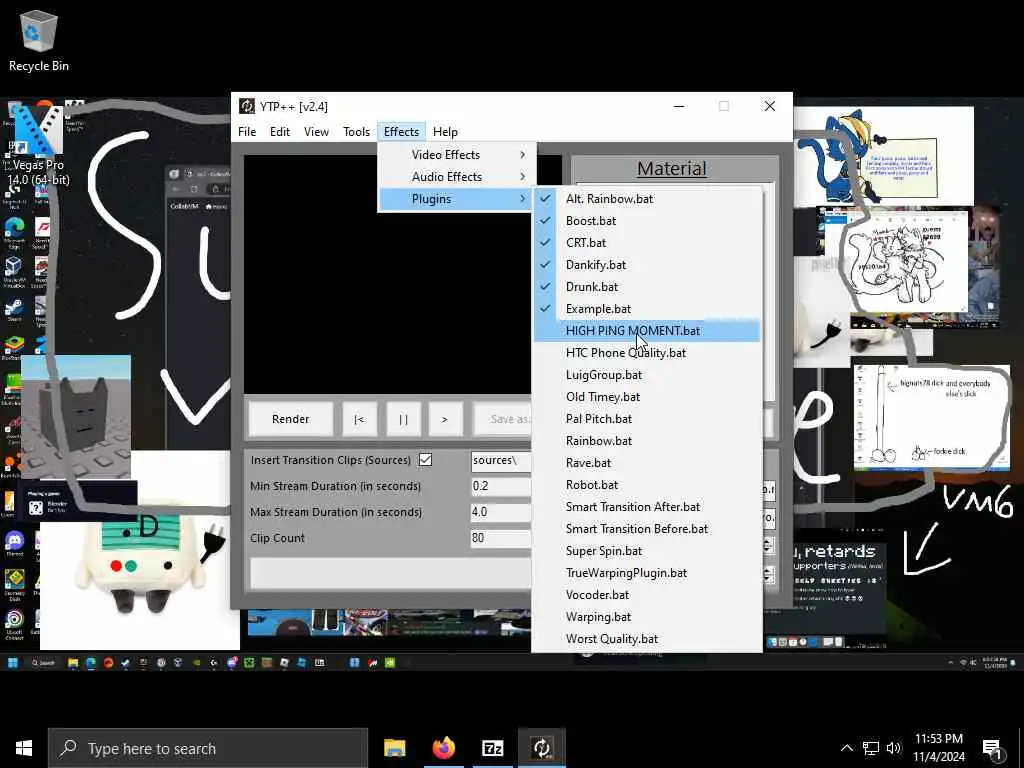1024x768 pixels.
Task: Pick the Super Spin.bat plugin
Action: pyautogui.click(x=647, y=551)
